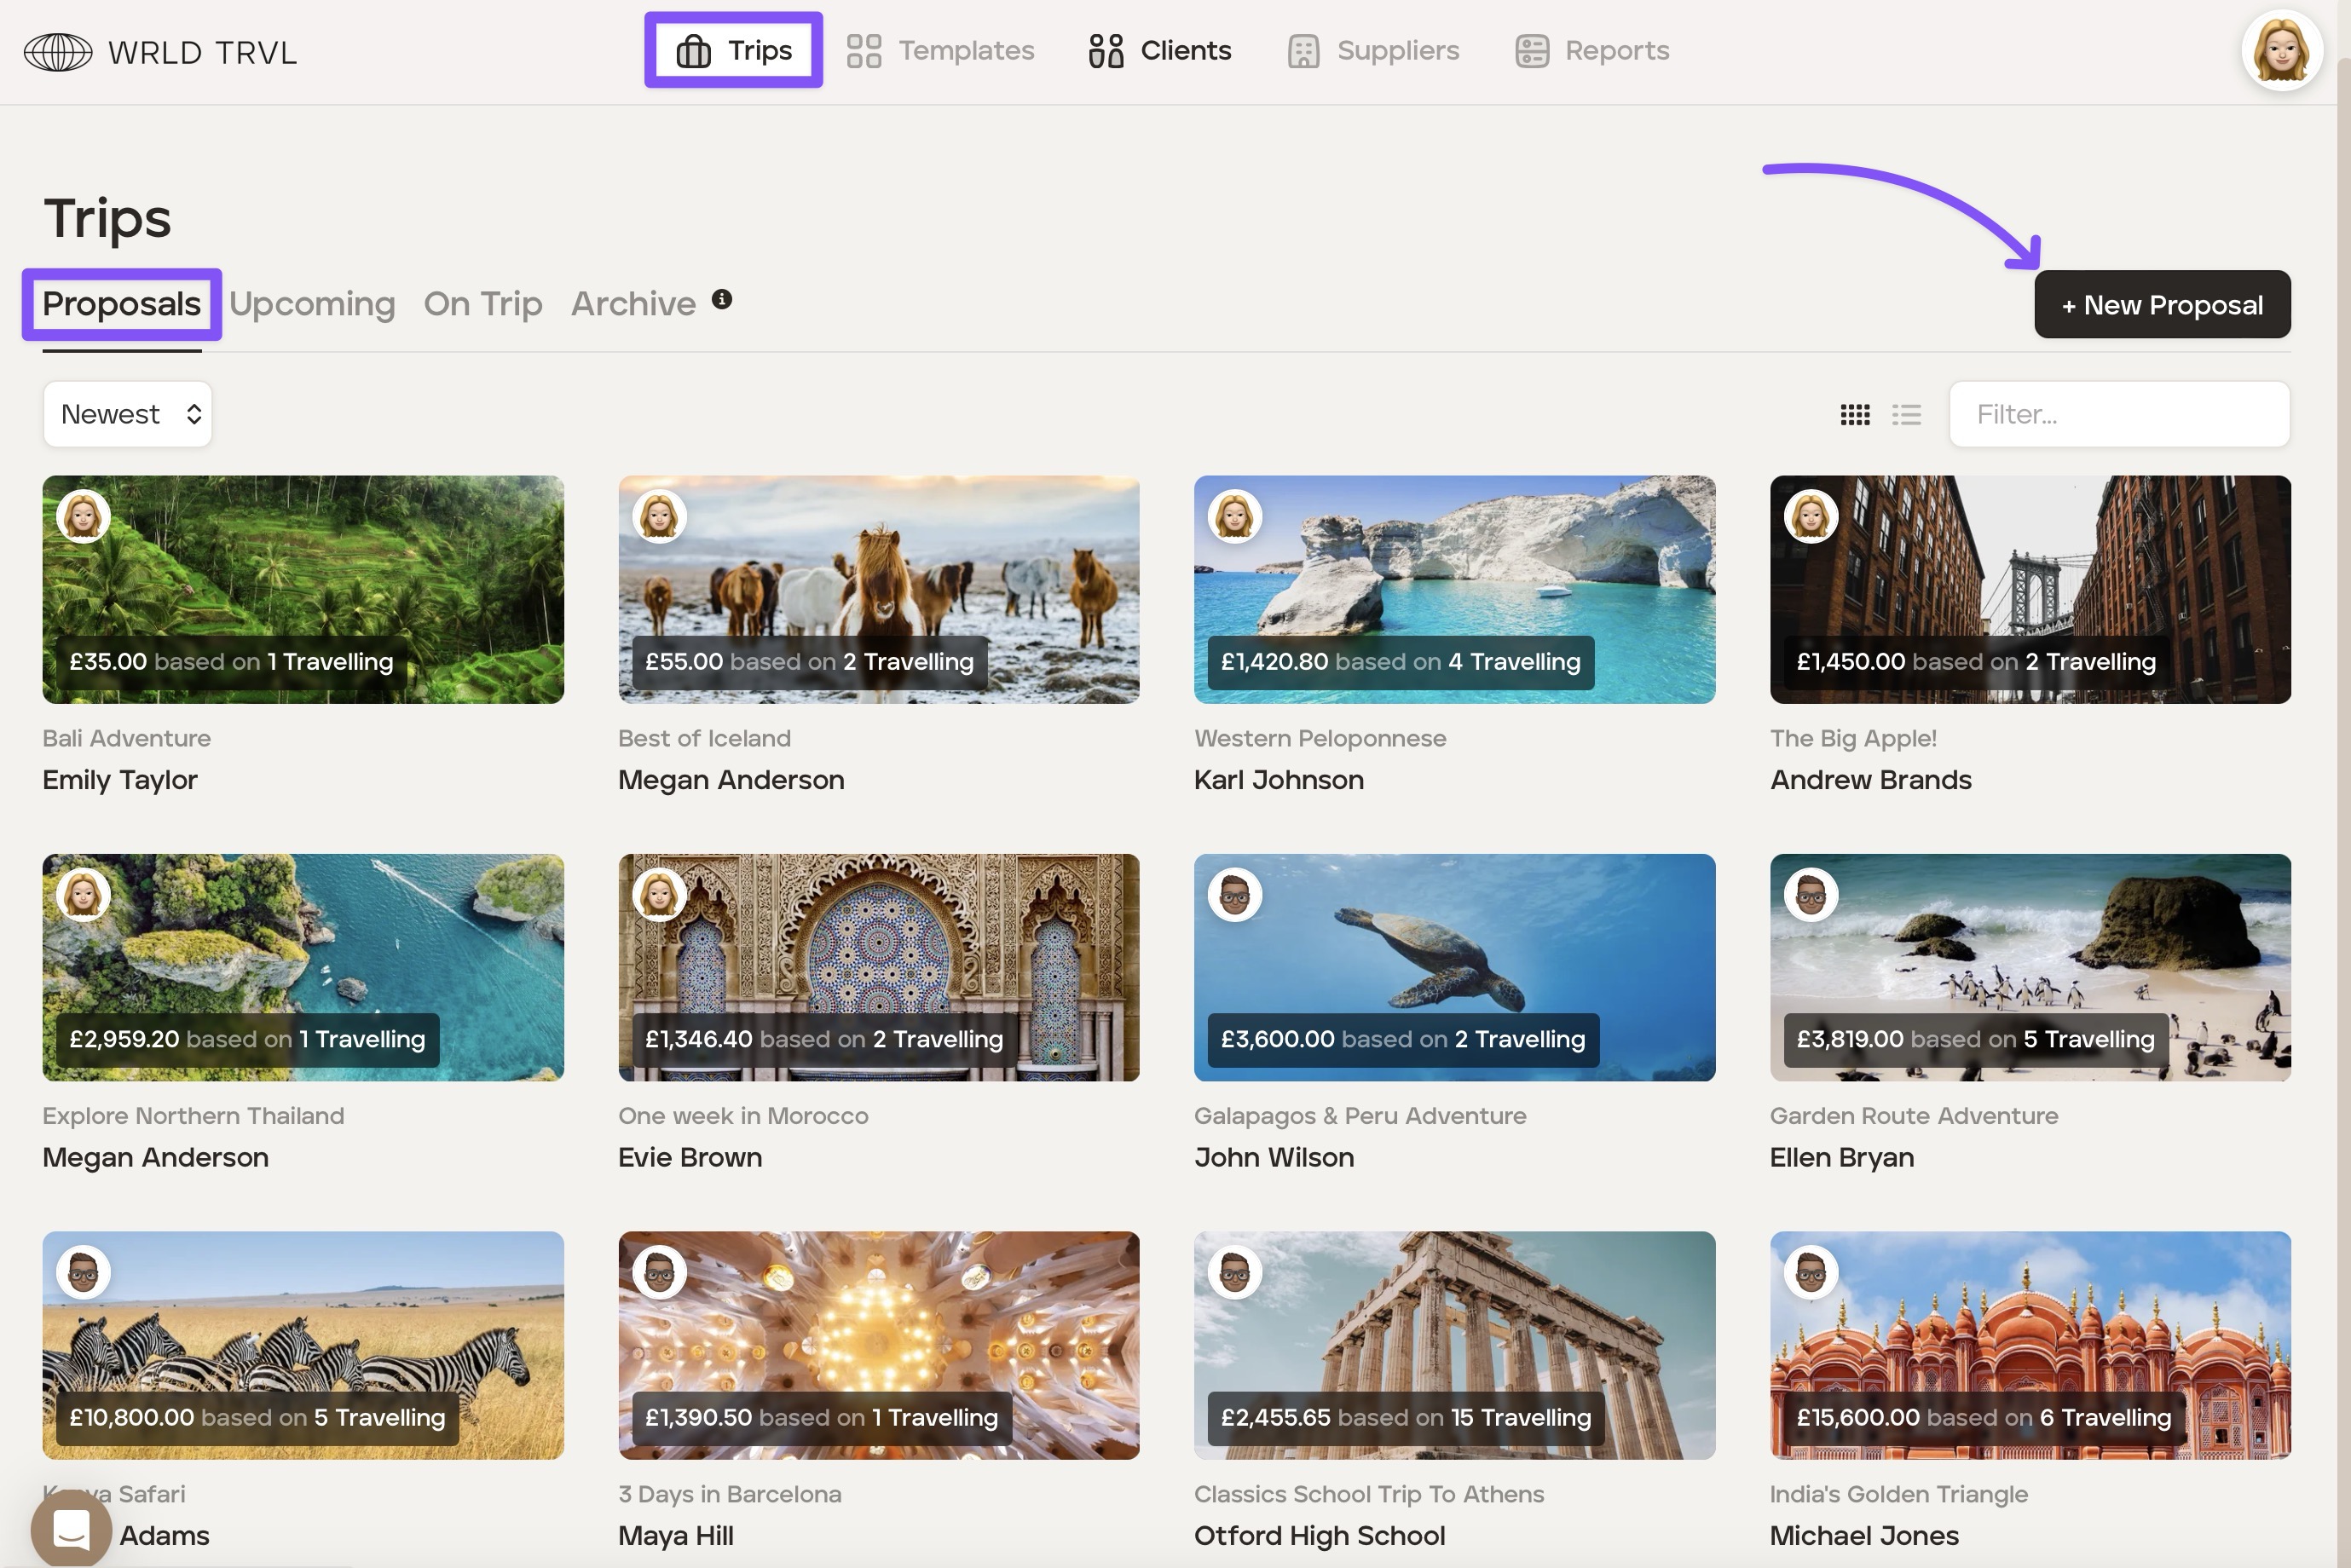Switch to list view layout
Viewport: 2351px width, 1568px height.
tap(1906, 414)
